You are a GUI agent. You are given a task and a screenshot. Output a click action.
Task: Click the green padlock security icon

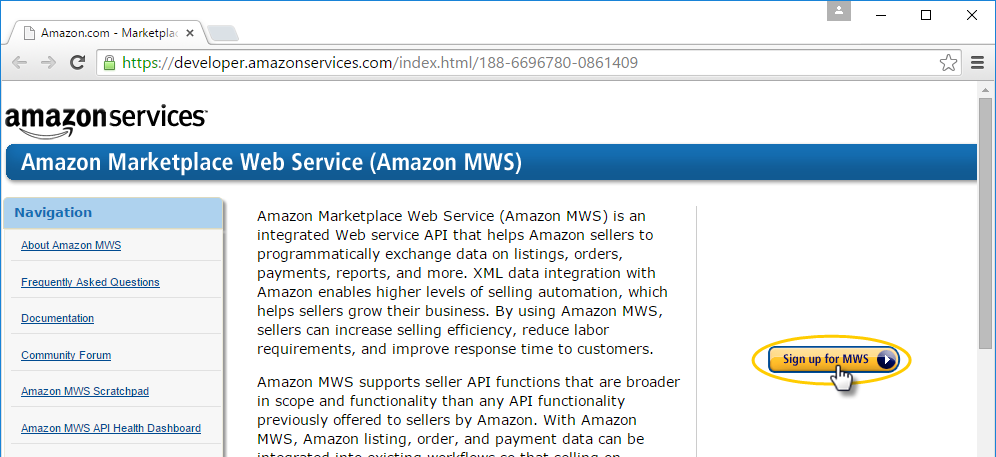(109, 62)
